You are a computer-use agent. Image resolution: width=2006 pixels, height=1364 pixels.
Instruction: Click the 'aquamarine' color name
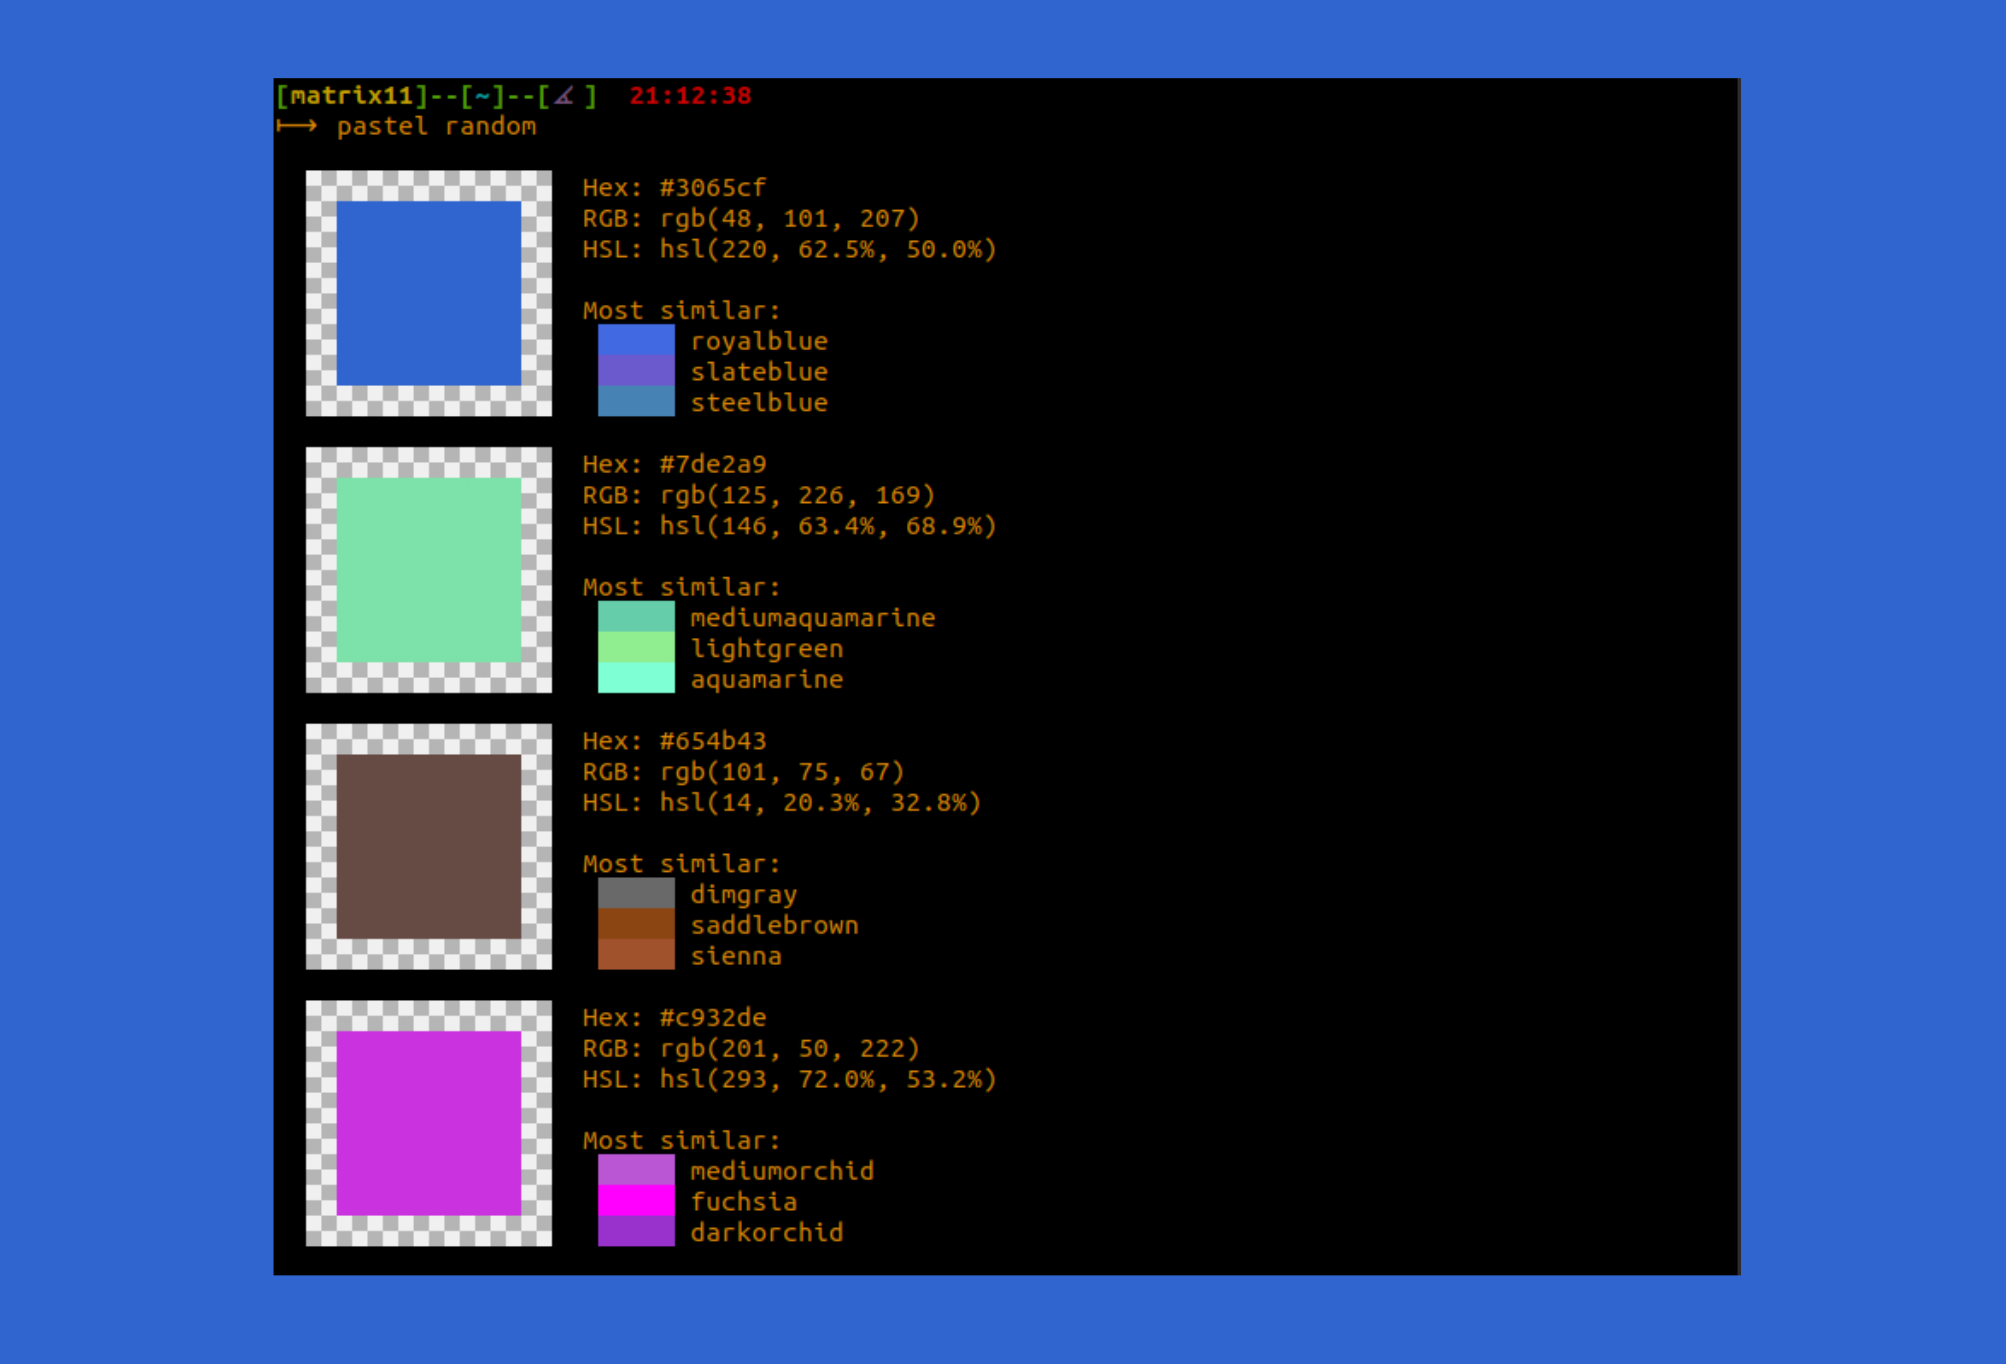(x=767, y=680)
